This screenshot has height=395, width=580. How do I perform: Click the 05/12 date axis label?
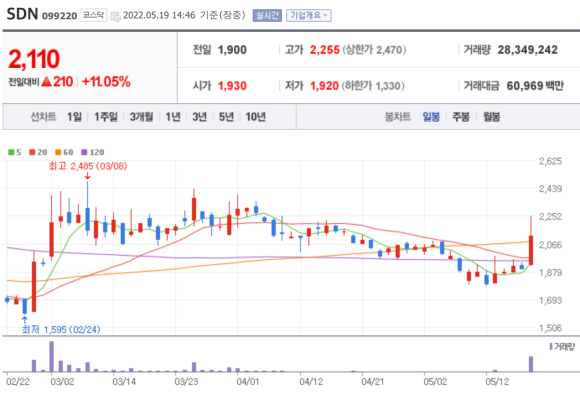pos(497,381)
